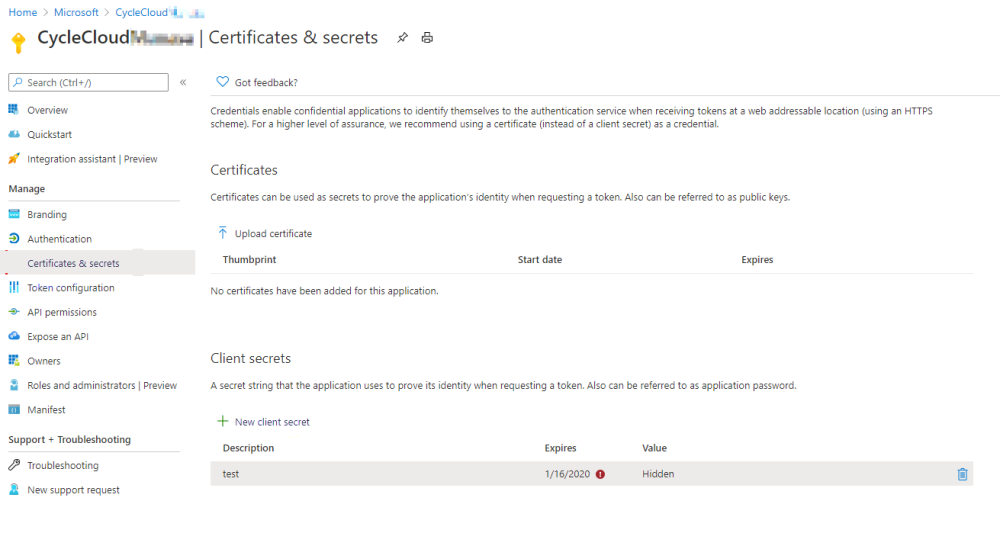Go to Authentication settings
Viewport: 1000px width, 533px height.
click(59, 239)
